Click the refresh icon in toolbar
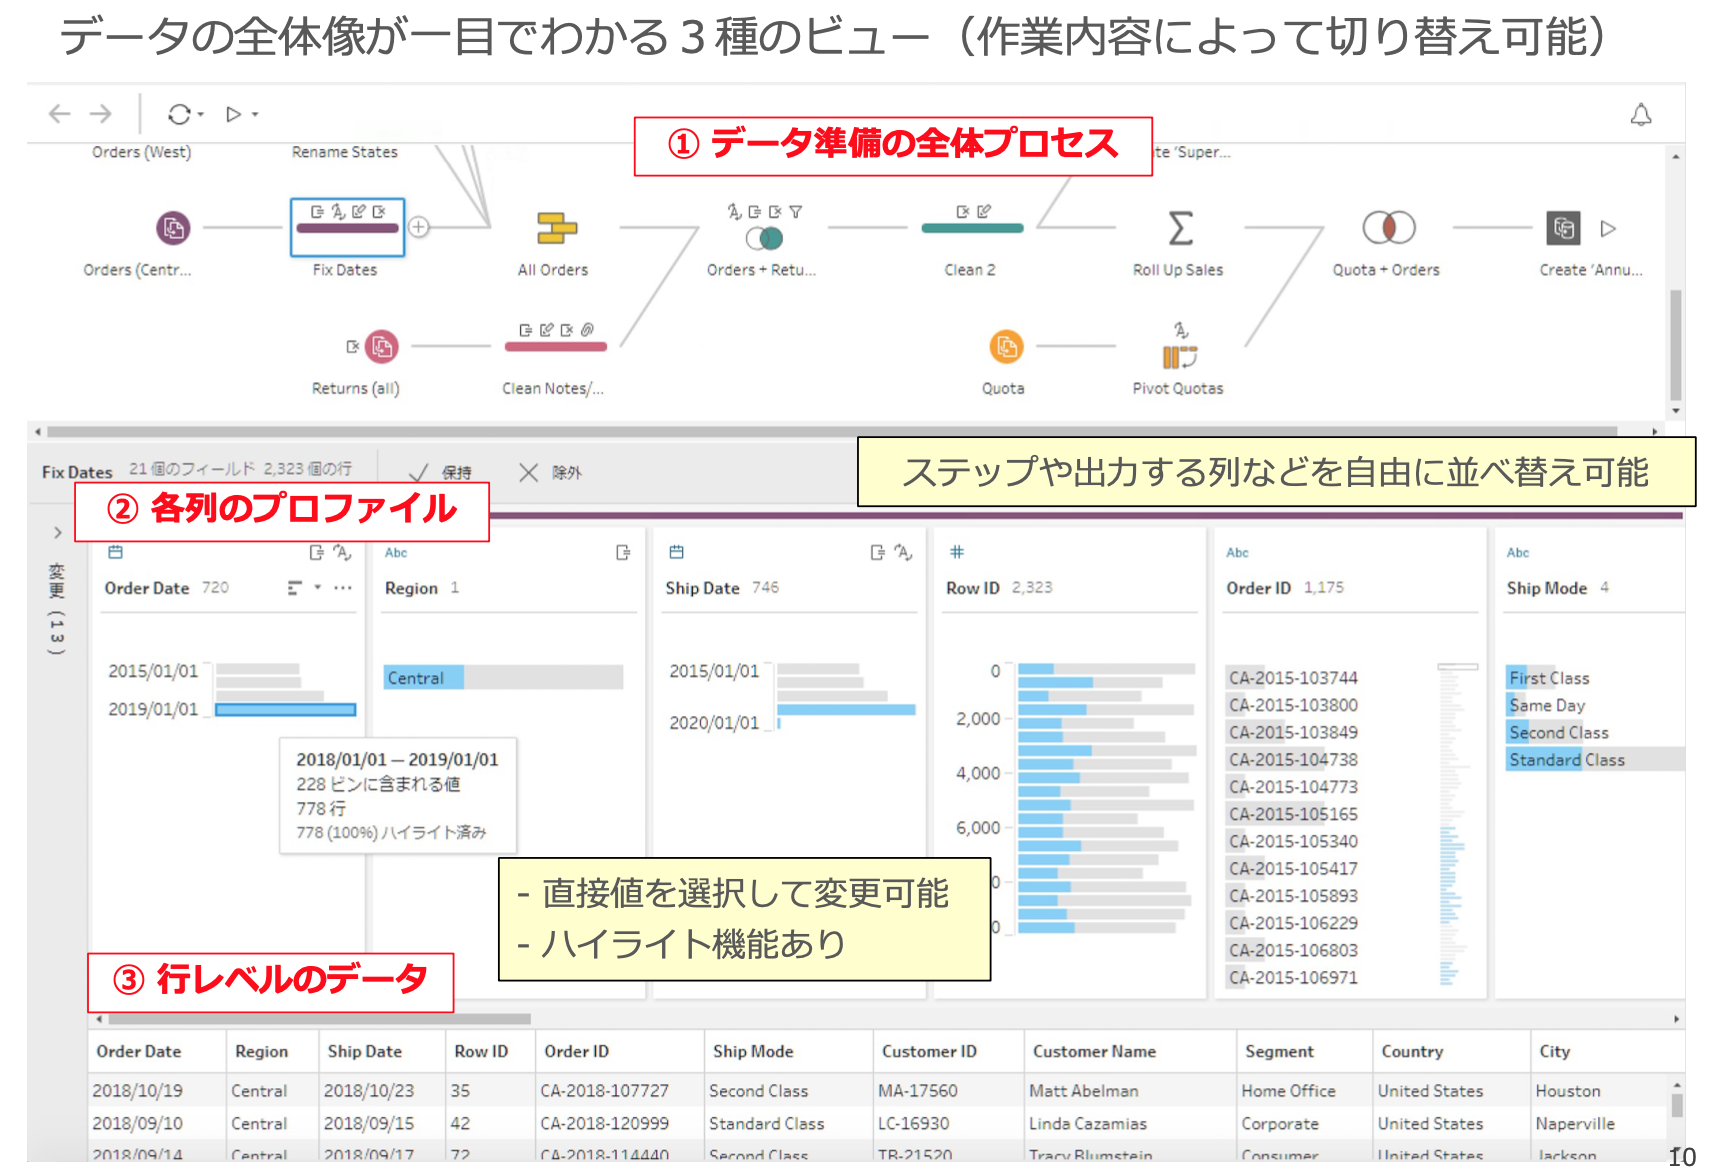Viewport: 1710px width, 1174px height. 179,115
